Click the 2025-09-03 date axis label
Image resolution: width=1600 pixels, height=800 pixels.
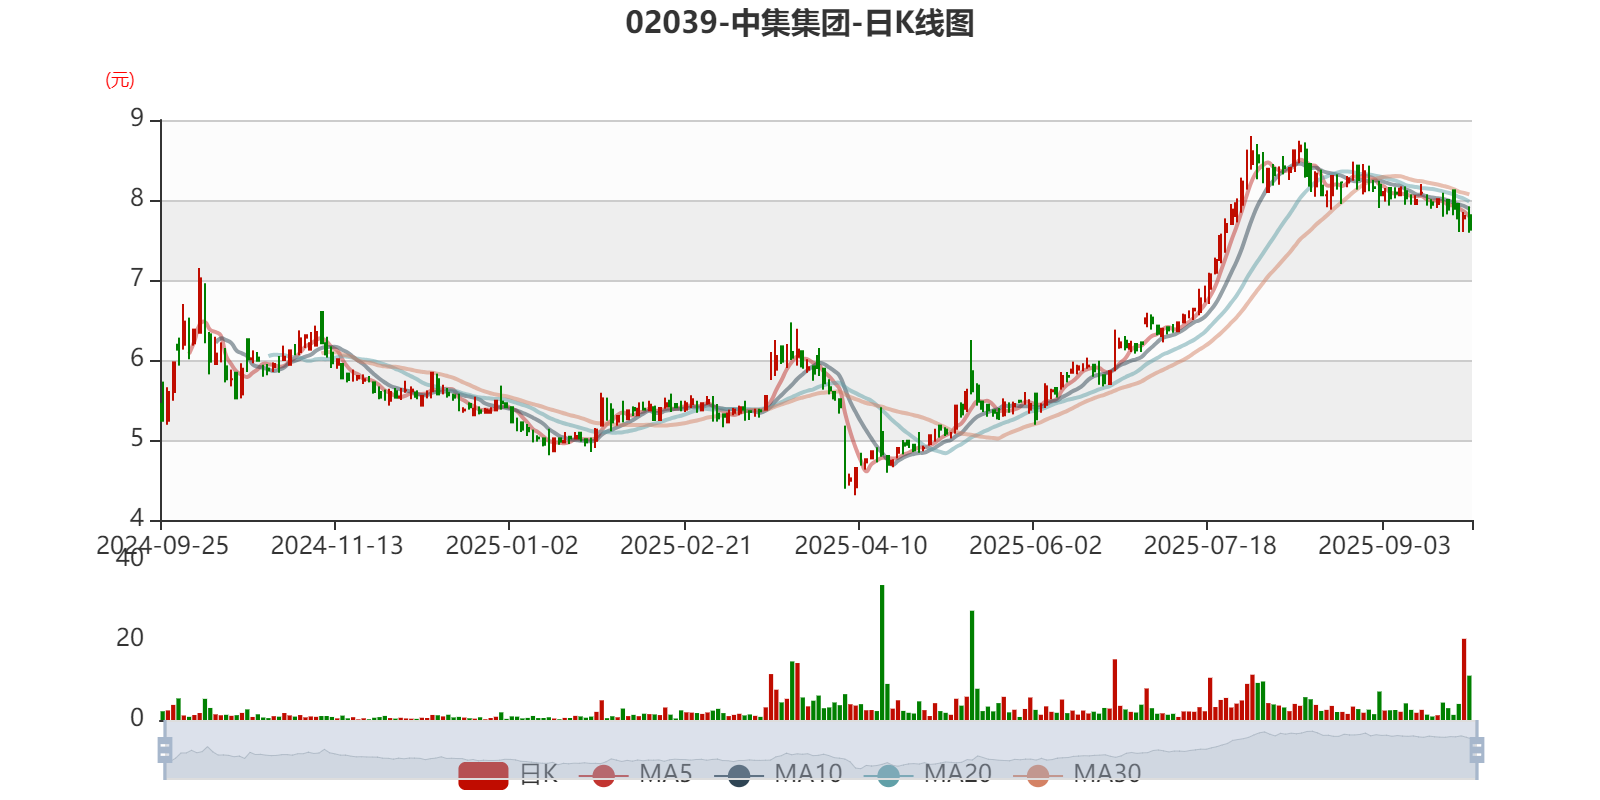1384,545
